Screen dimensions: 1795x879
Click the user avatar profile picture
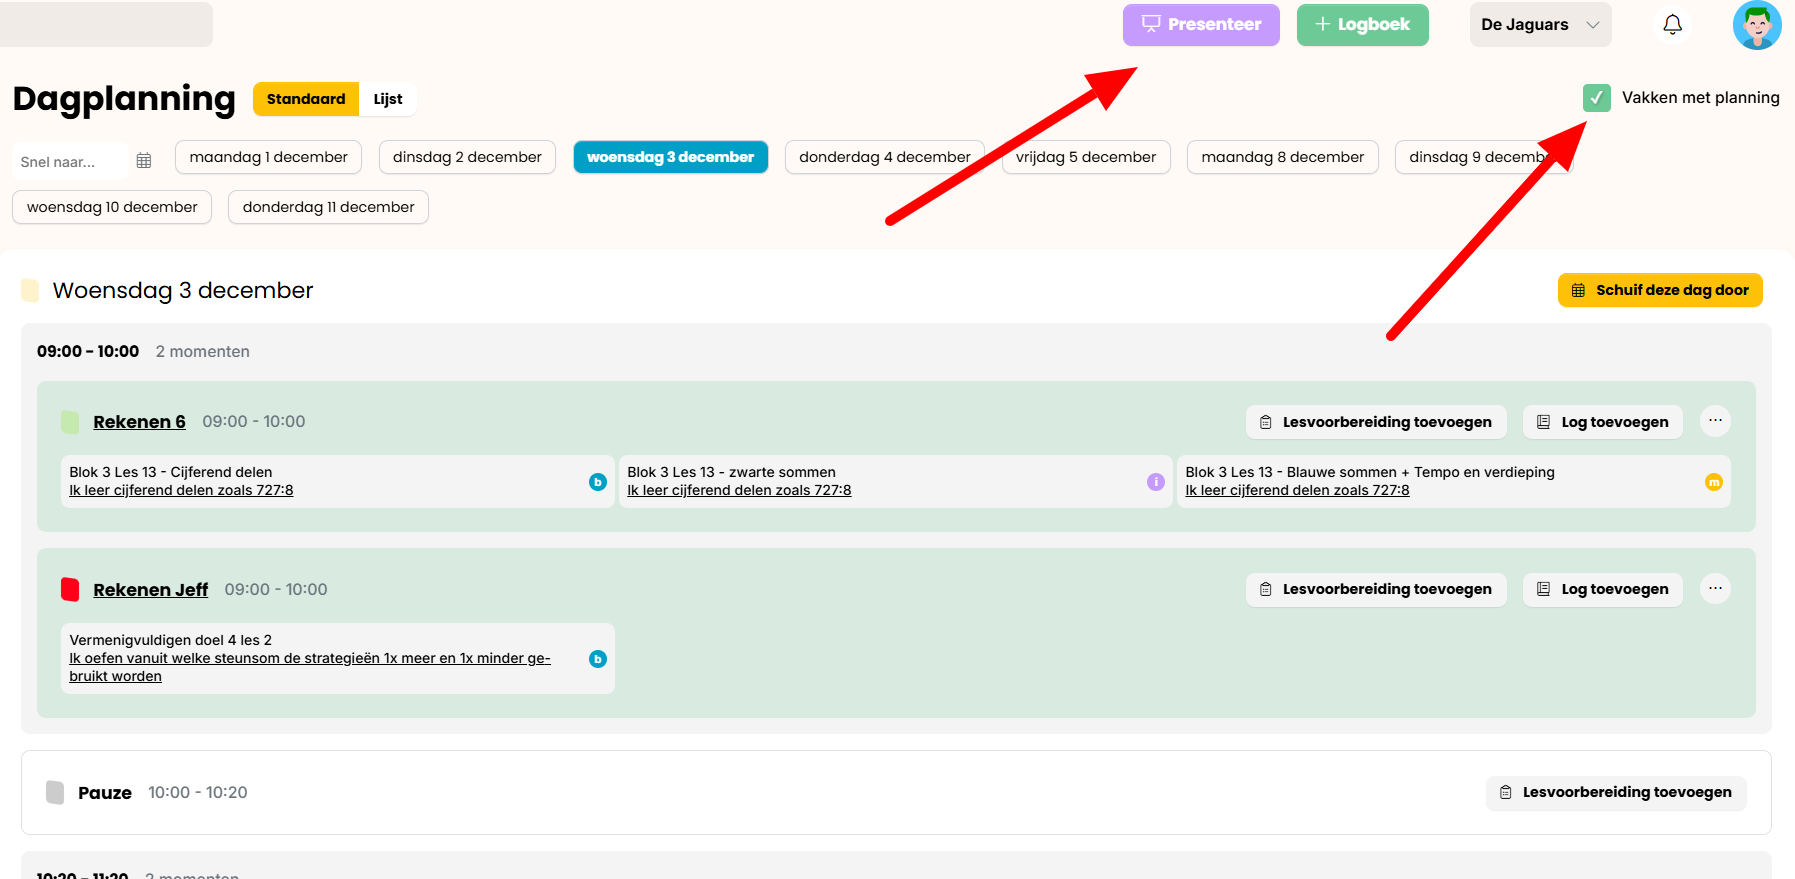coord(1756,25)
